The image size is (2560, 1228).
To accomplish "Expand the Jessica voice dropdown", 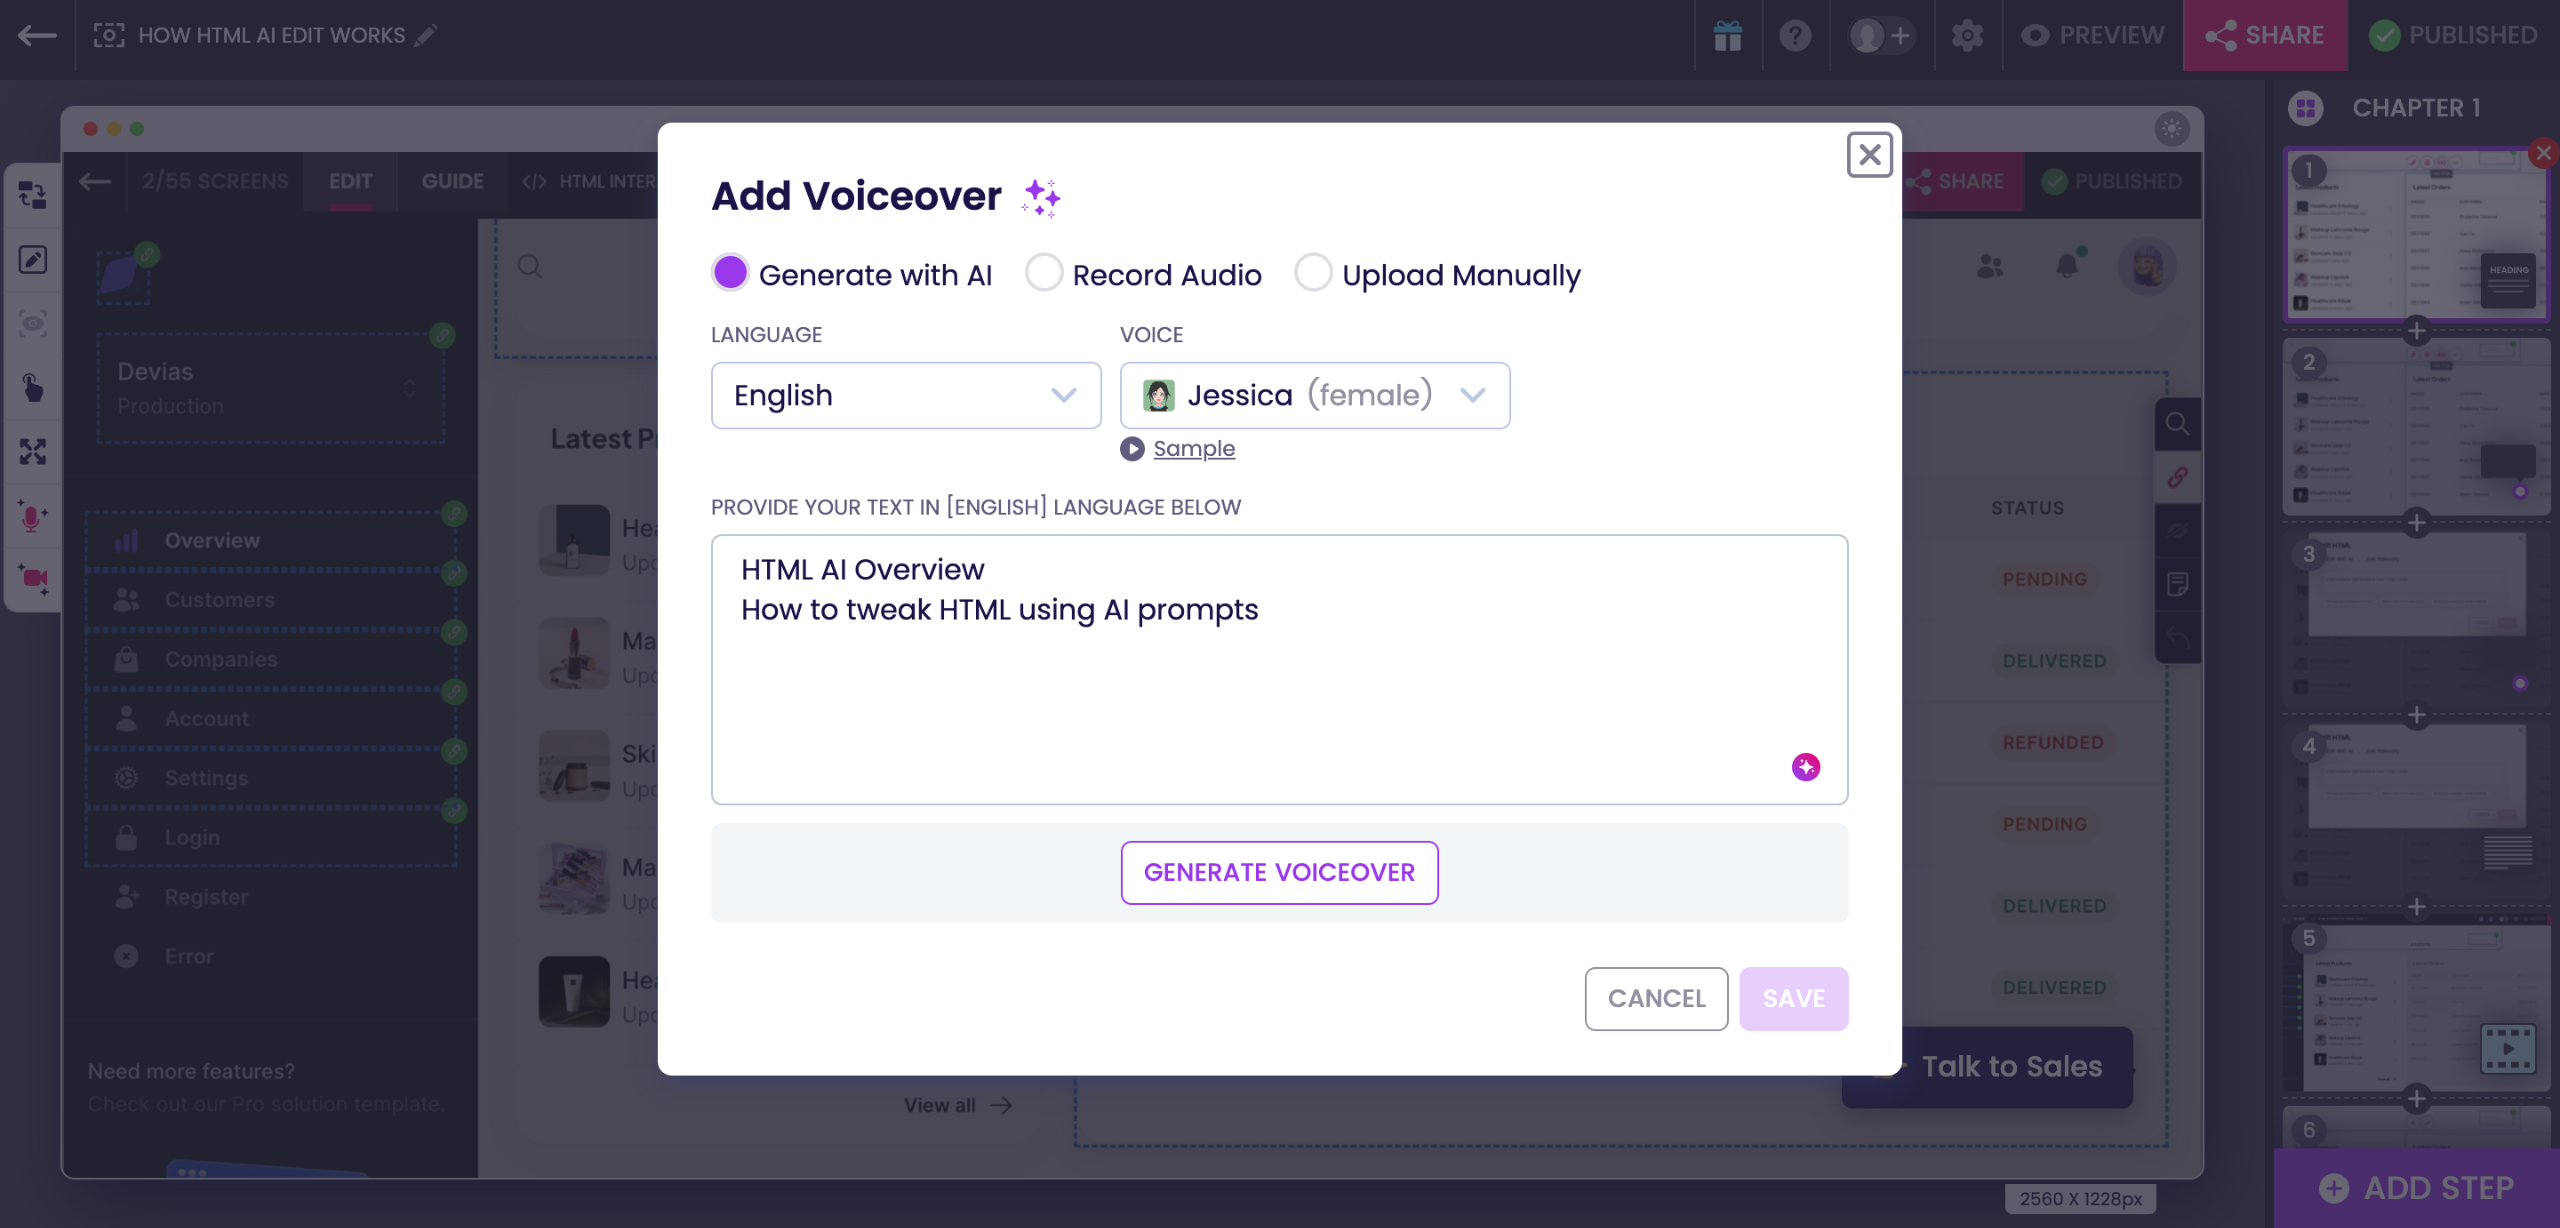I will 1314,396.
